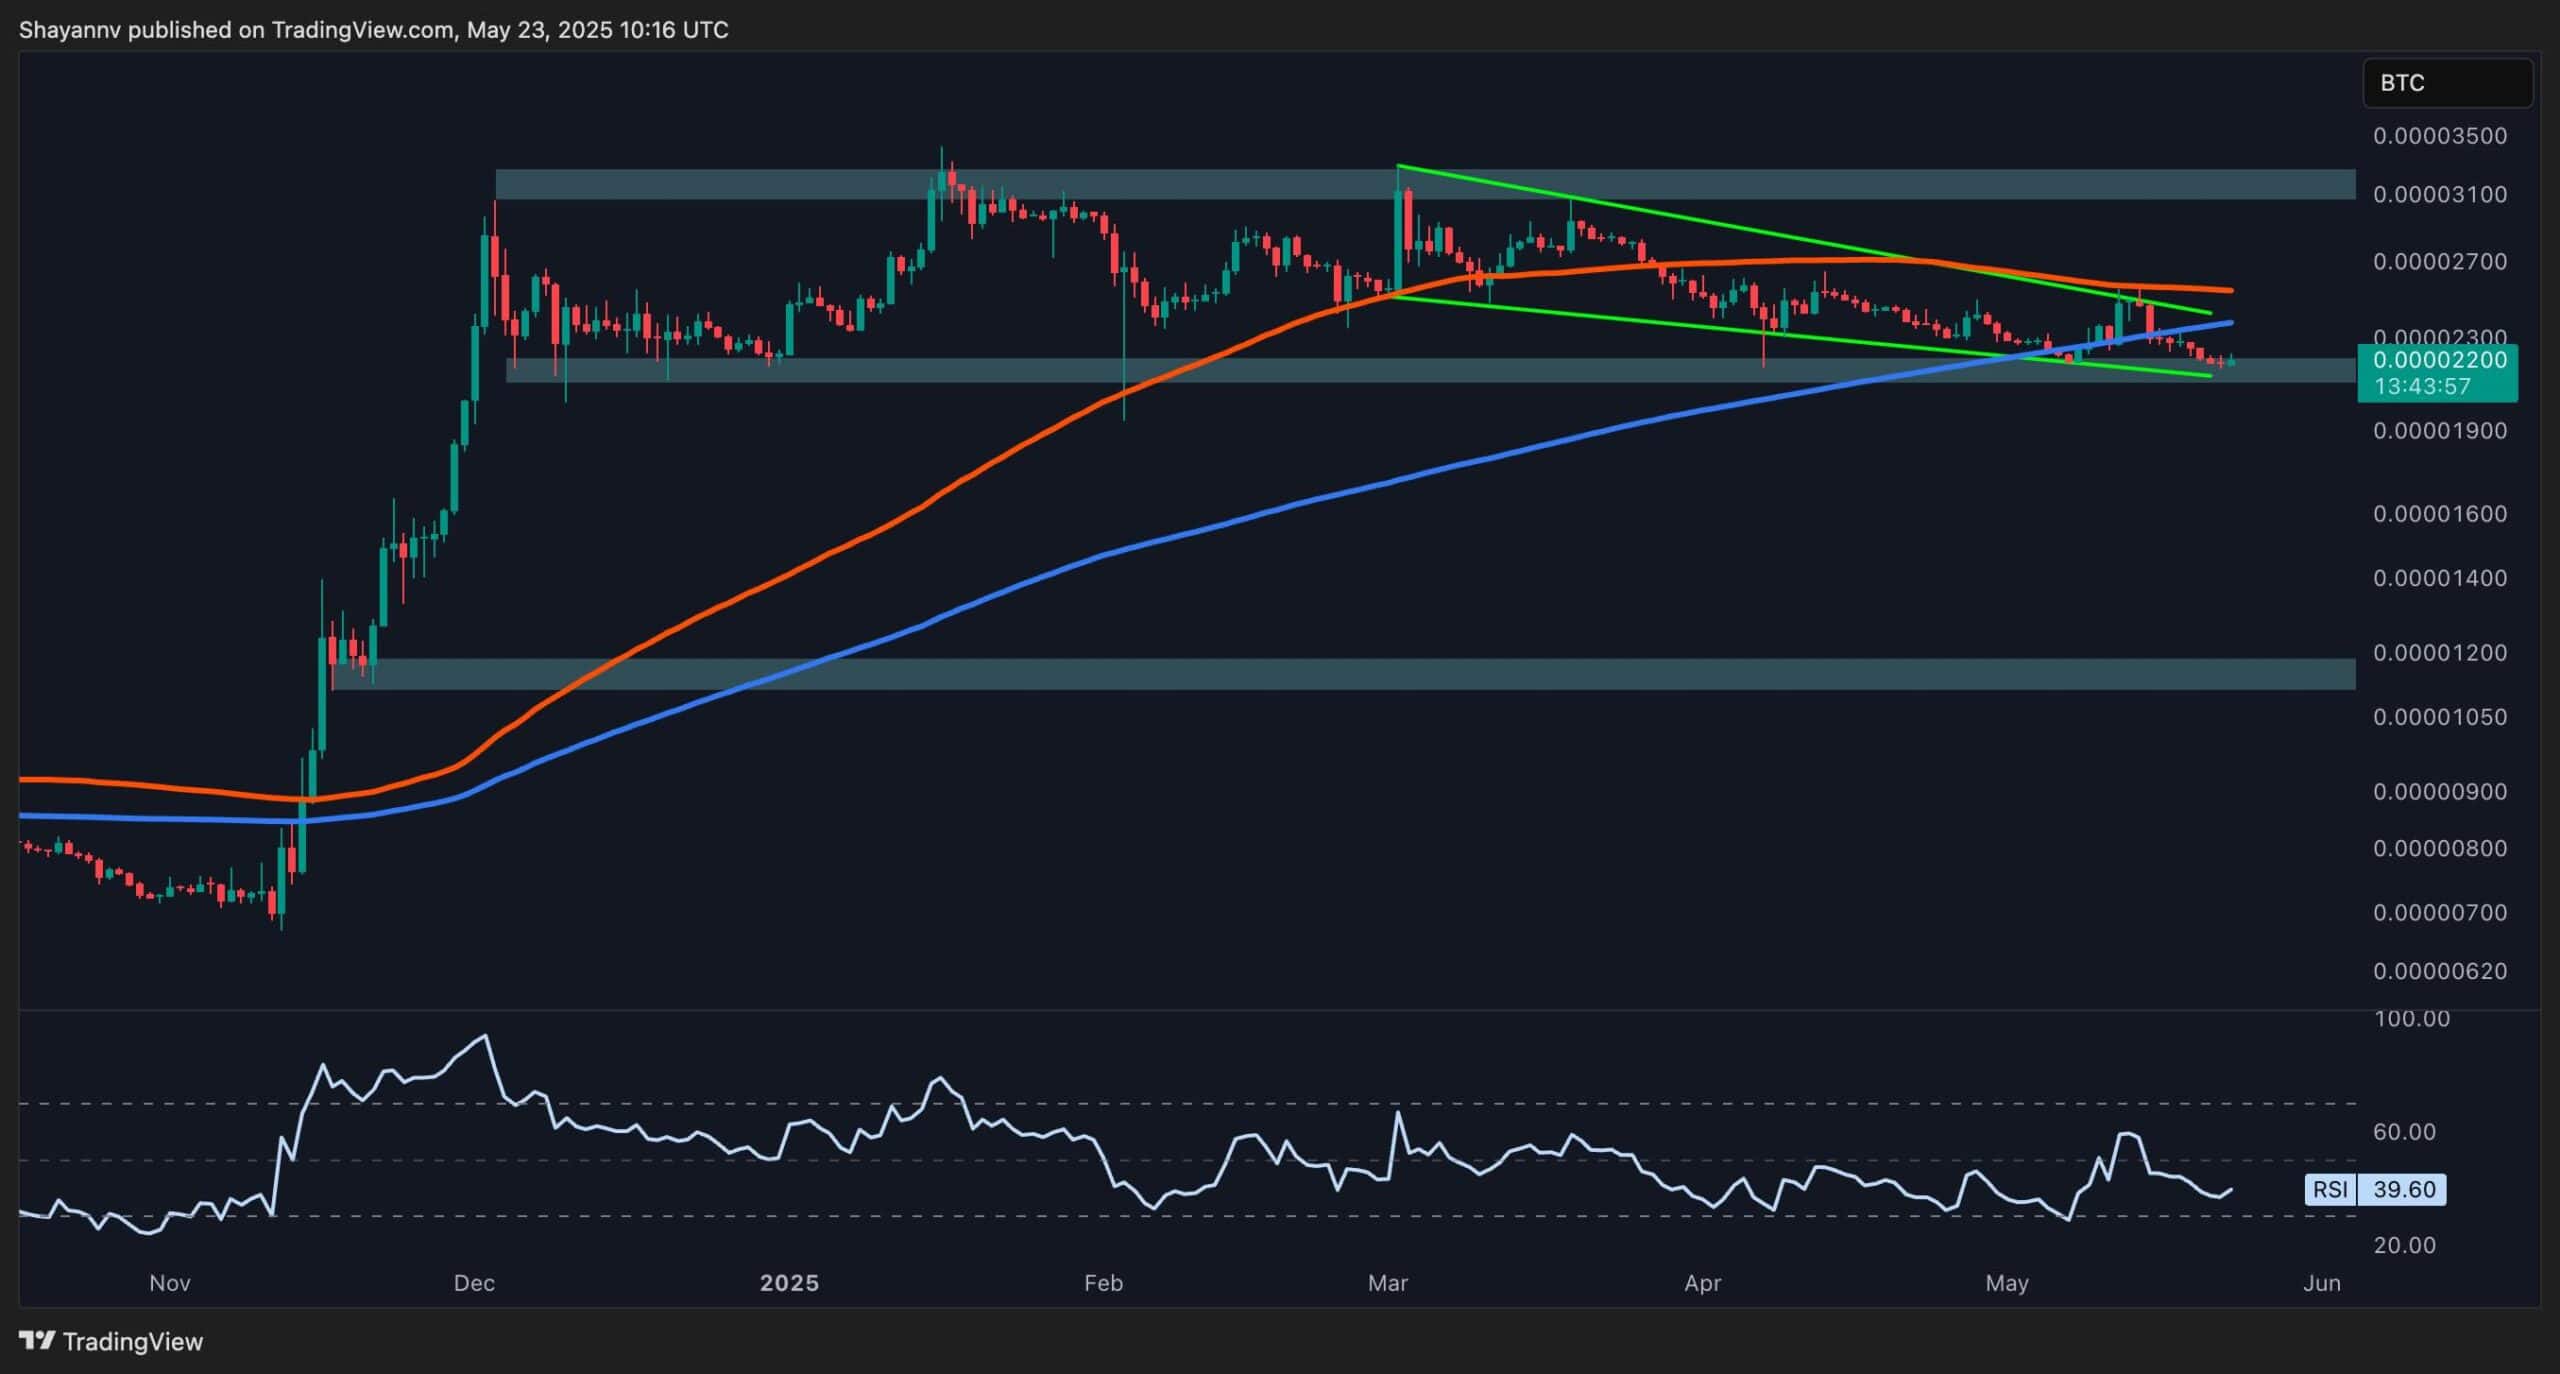Click the published-on TradingView.com header text
Screen dimensions: 2560x1374
tap(373, 30)
